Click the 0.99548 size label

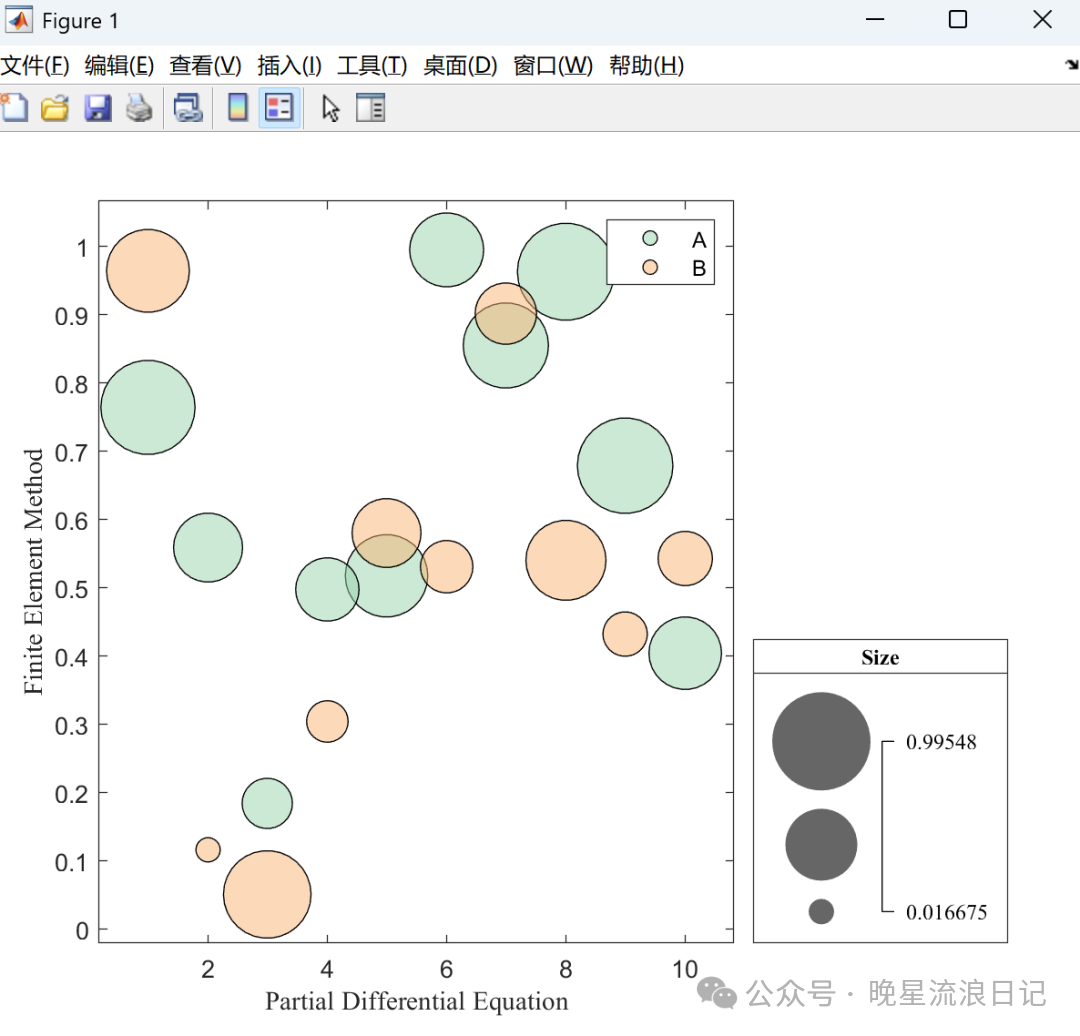[x=941, y=742]
